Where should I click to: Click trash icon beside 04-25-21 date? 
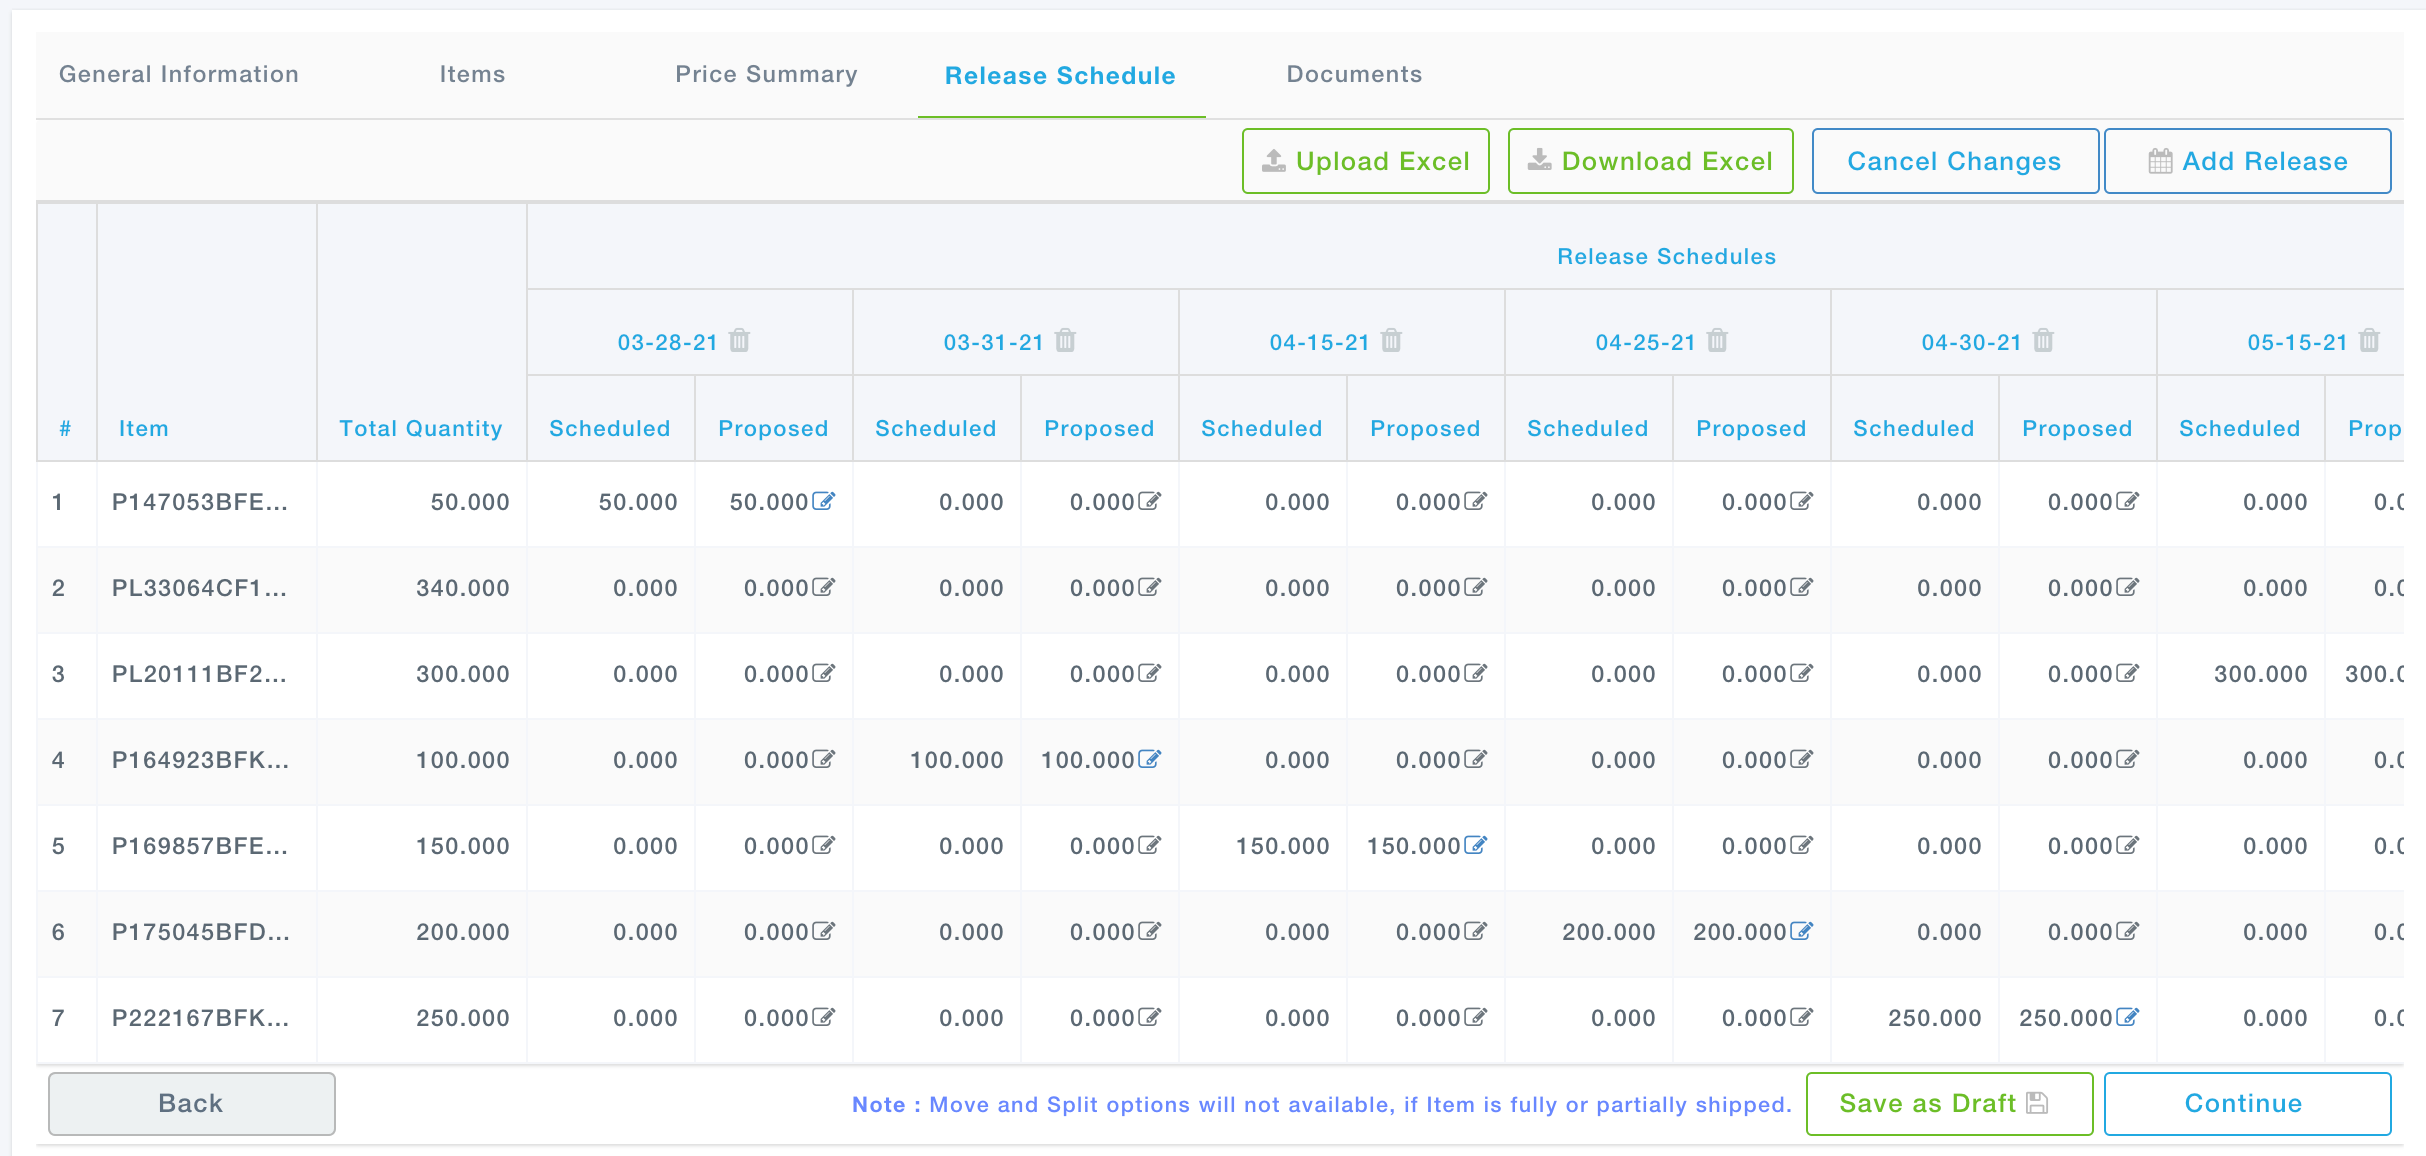(1717, 341)
